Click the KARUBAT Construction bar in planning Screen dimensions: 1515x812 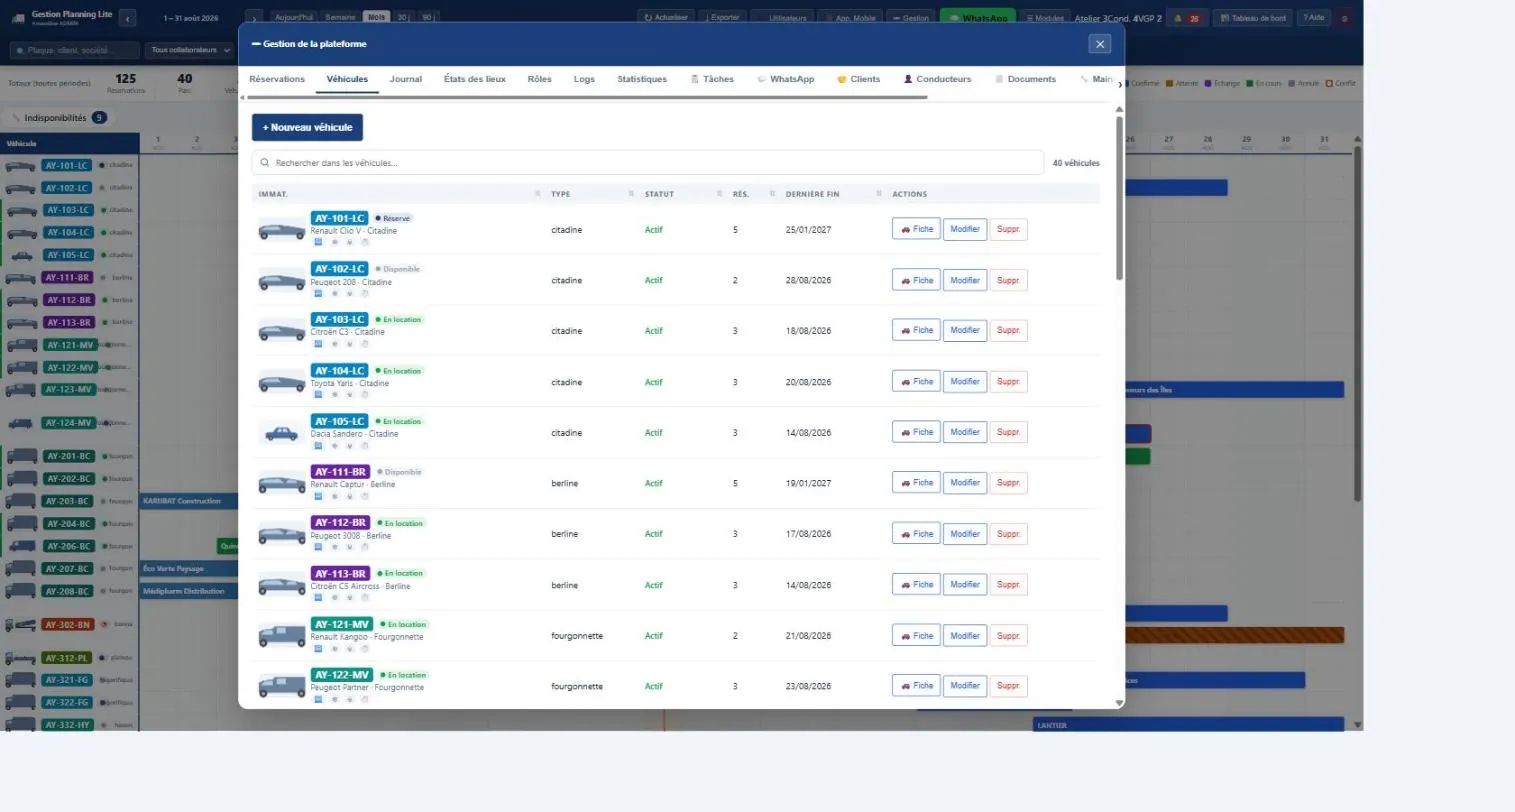[x=189, y=501]
